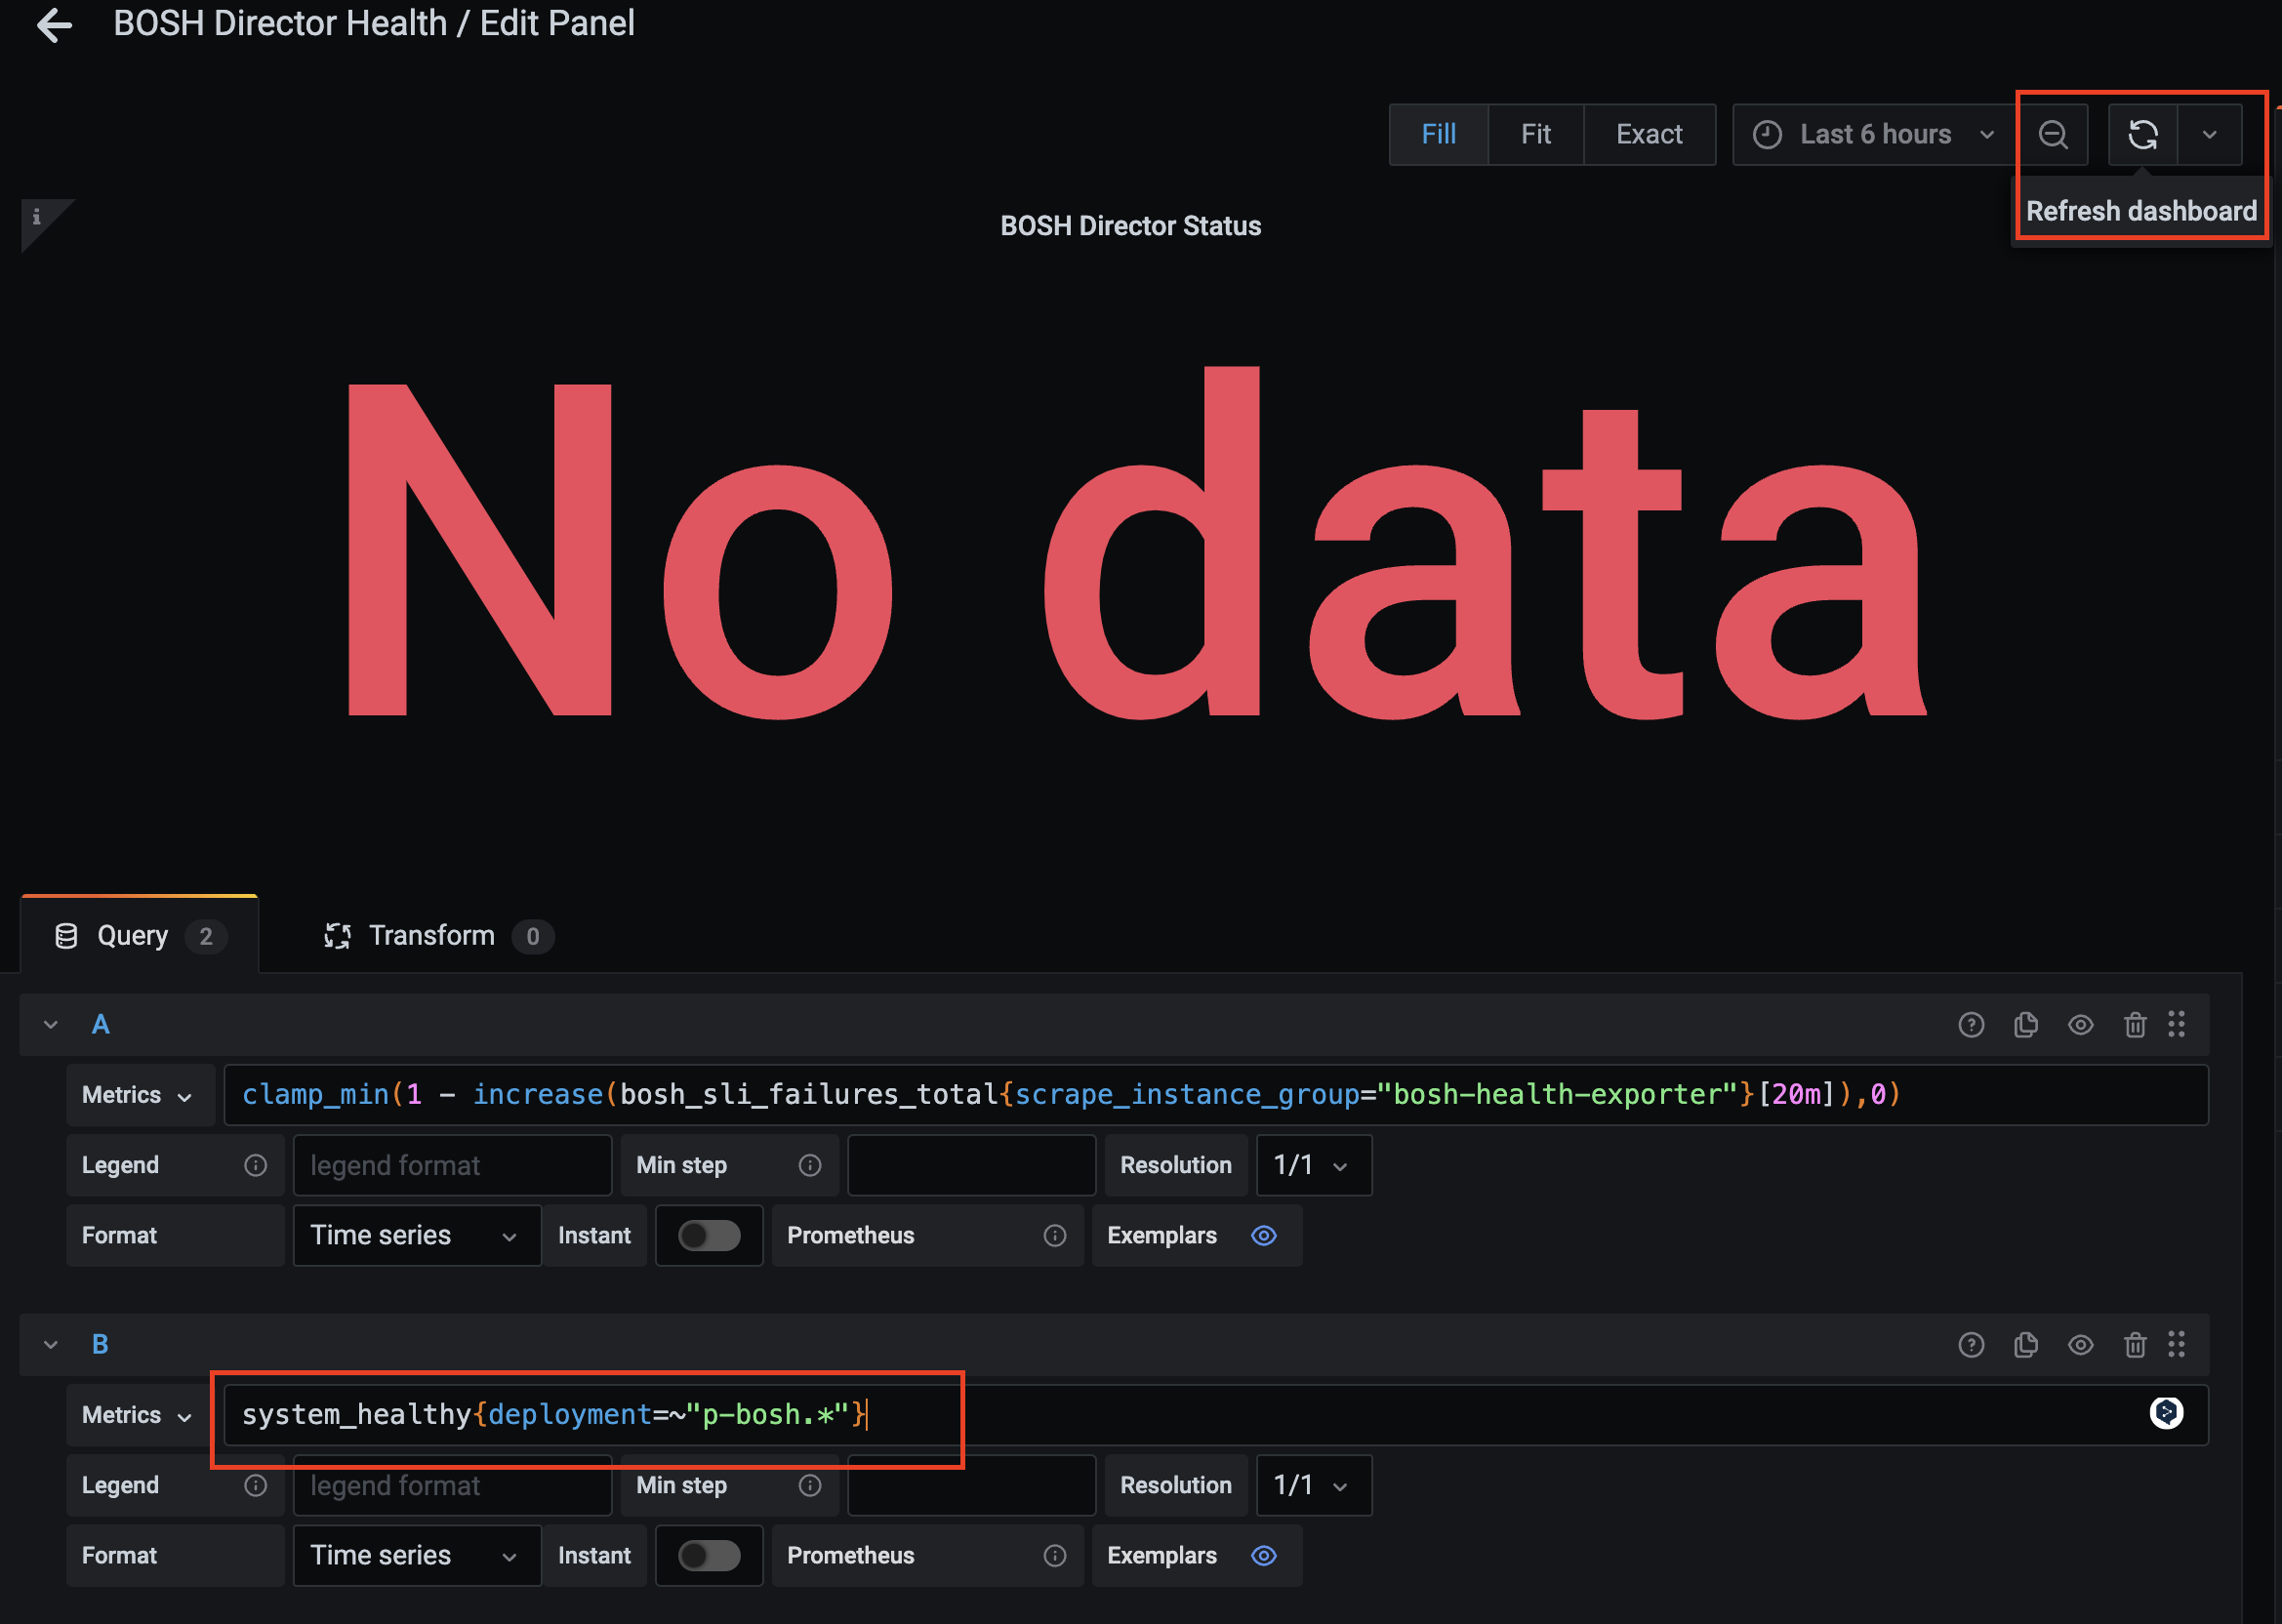Click the Legend info icon in query A
Image resolution: width=2282 pixels, height=1624 pixels.
(256, 1165)
